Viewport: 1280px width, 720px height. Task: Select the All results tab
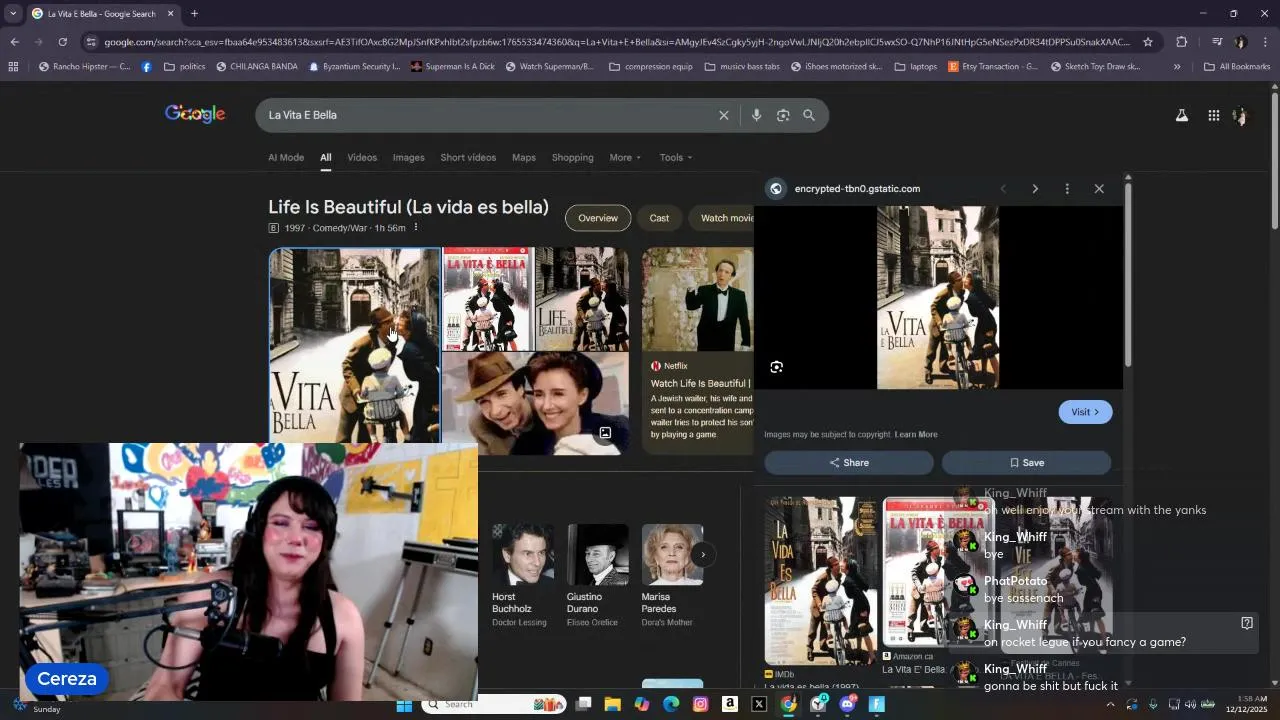point(325,157)
